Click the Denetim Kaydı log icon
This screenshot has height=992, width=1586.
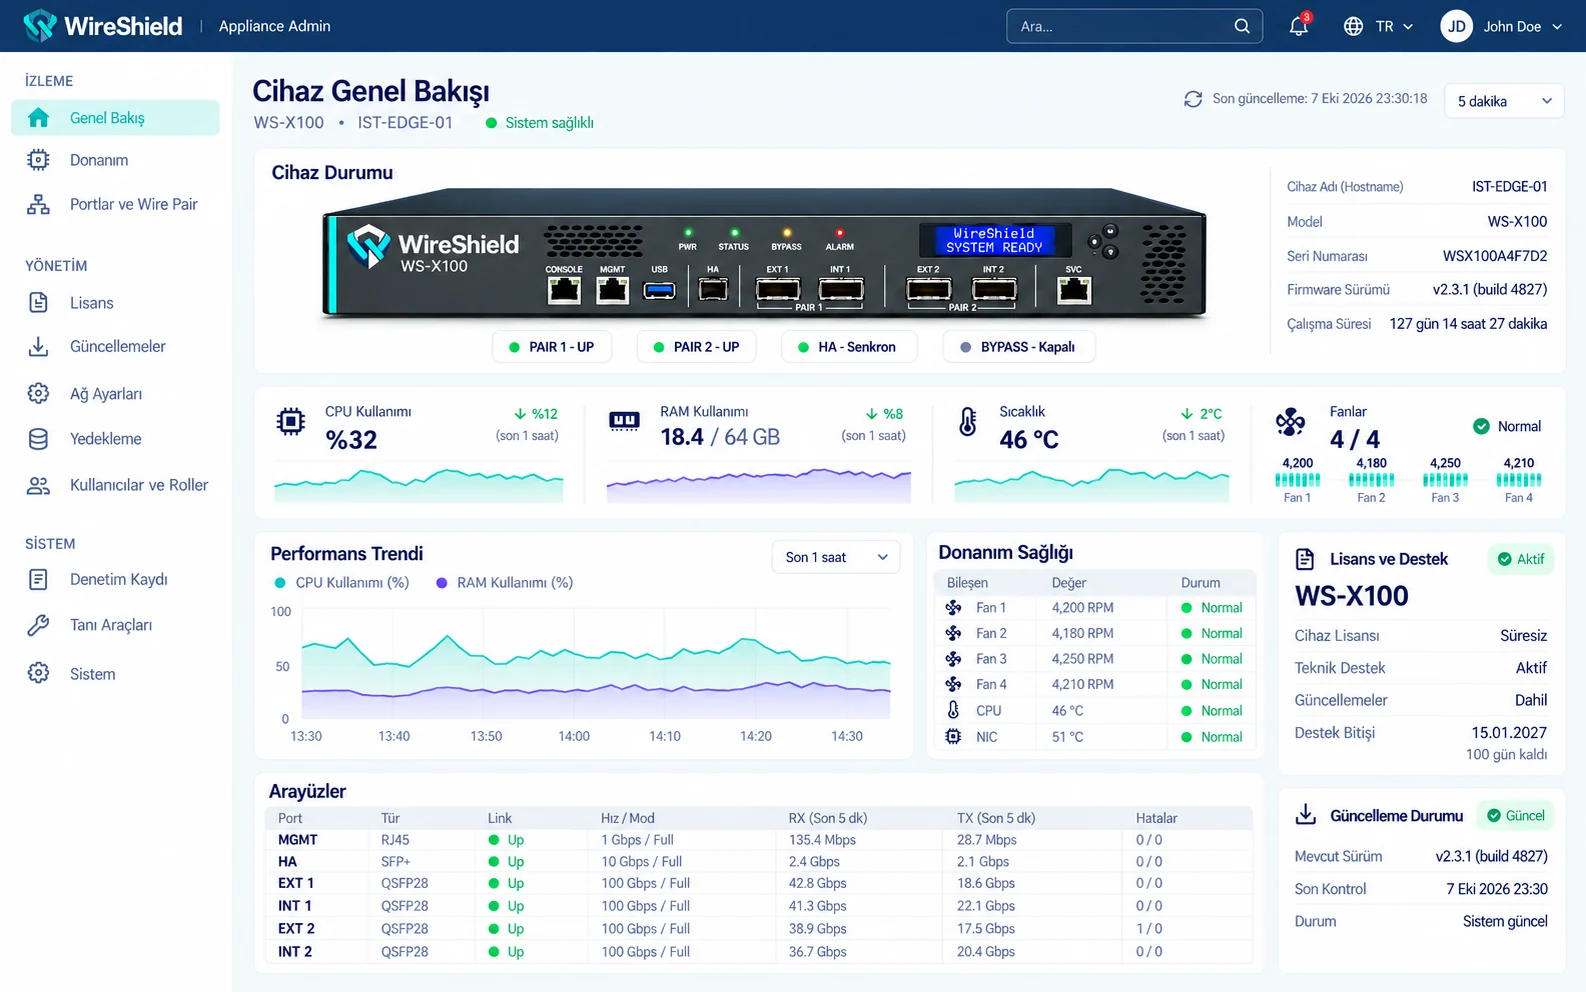point(38,579)
